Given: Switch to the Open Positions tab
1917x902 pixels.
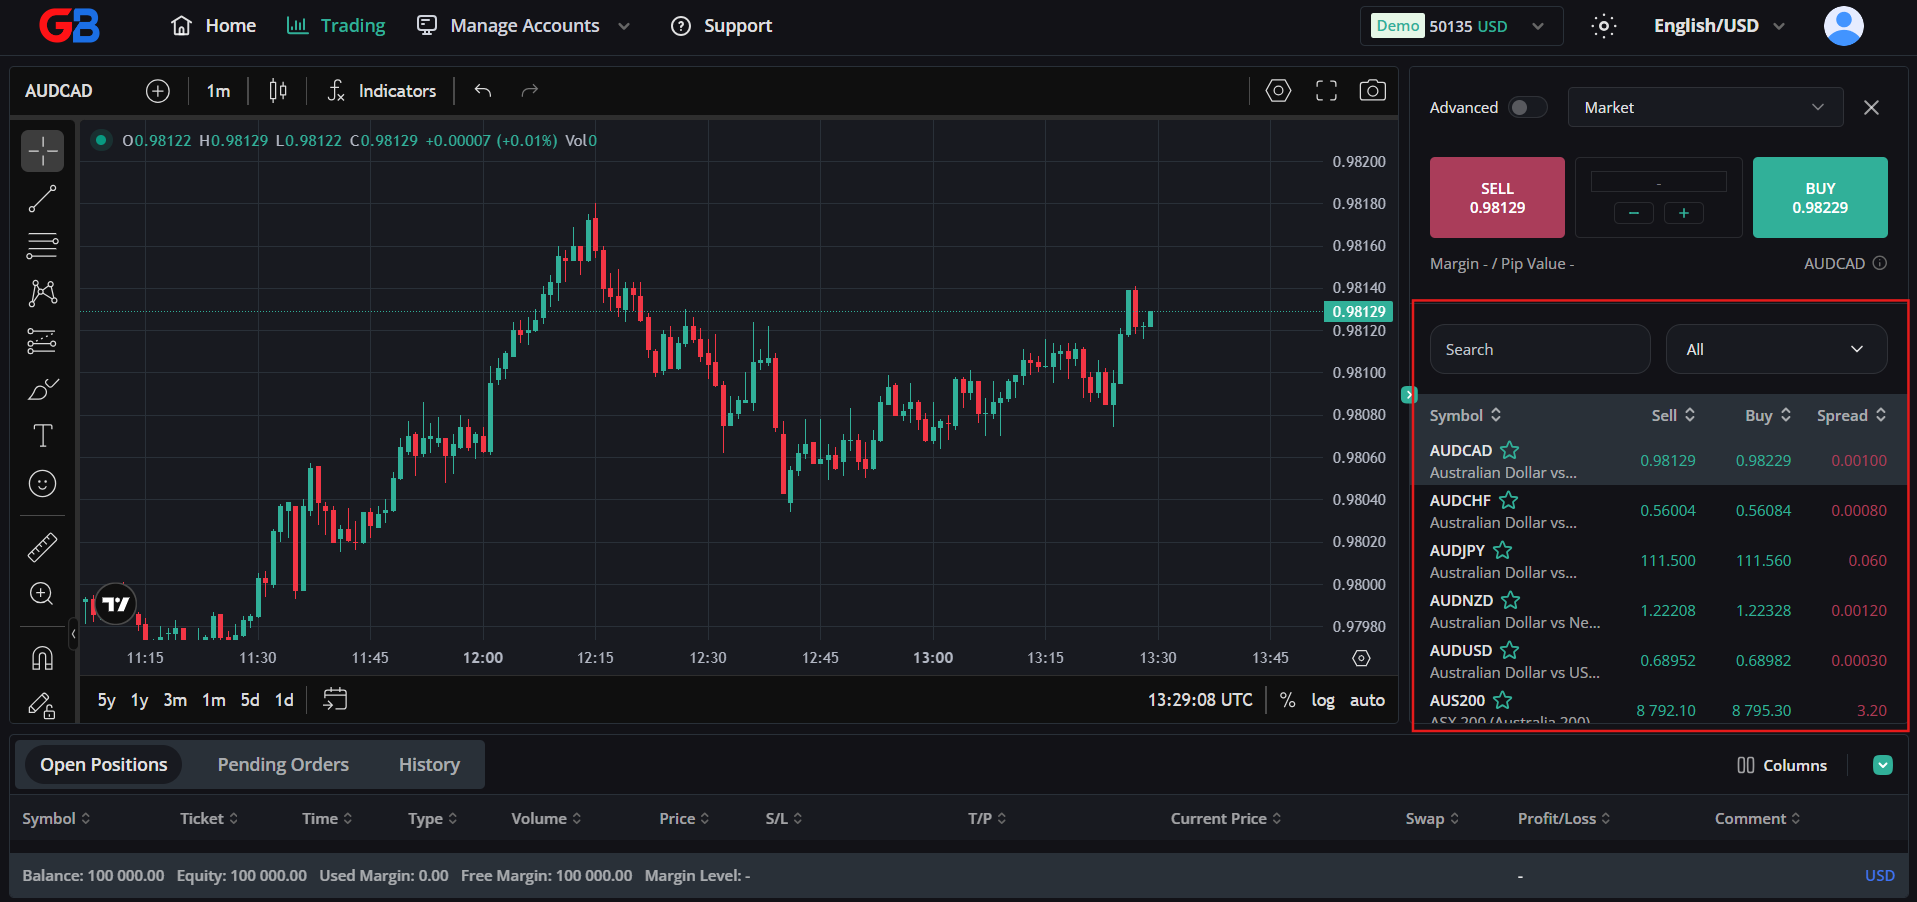Looking at the screenshot, I should pos(104,765).
